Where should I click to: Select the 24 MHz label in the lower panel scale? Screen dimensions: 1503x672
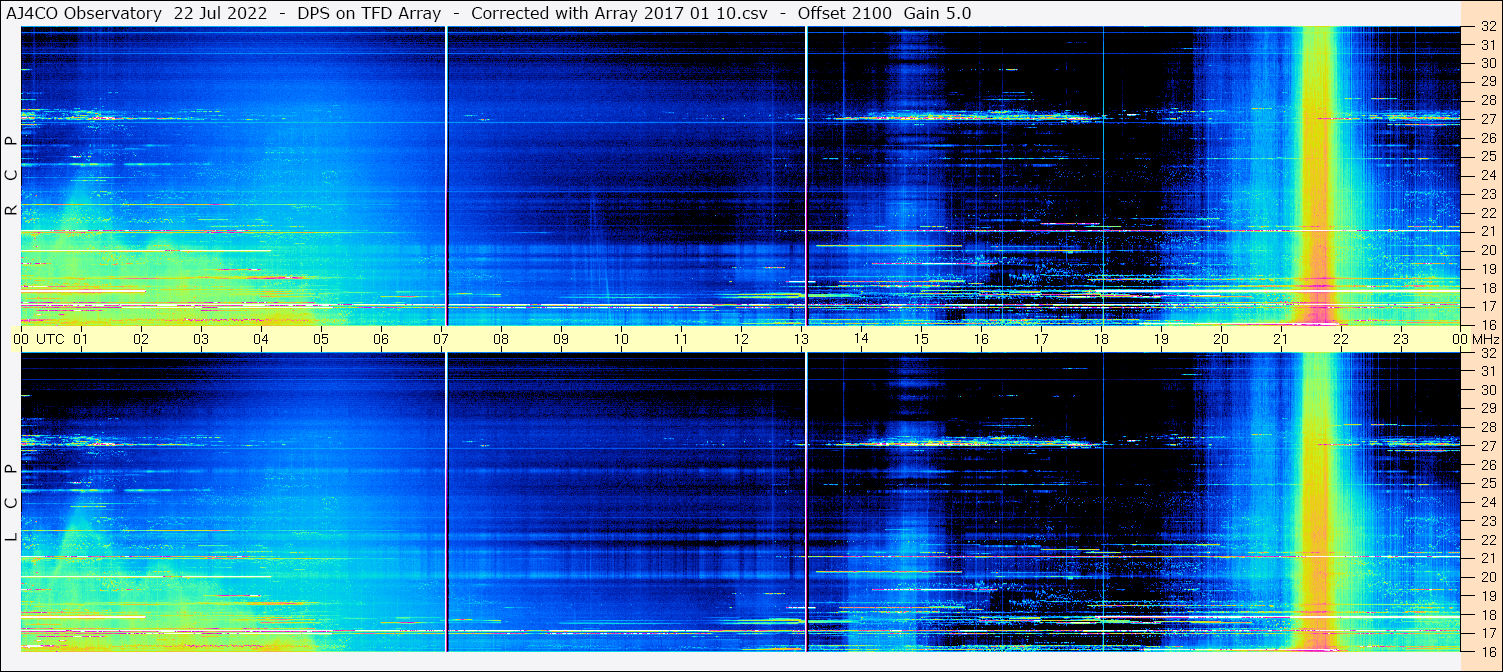tap(1487, 502)
